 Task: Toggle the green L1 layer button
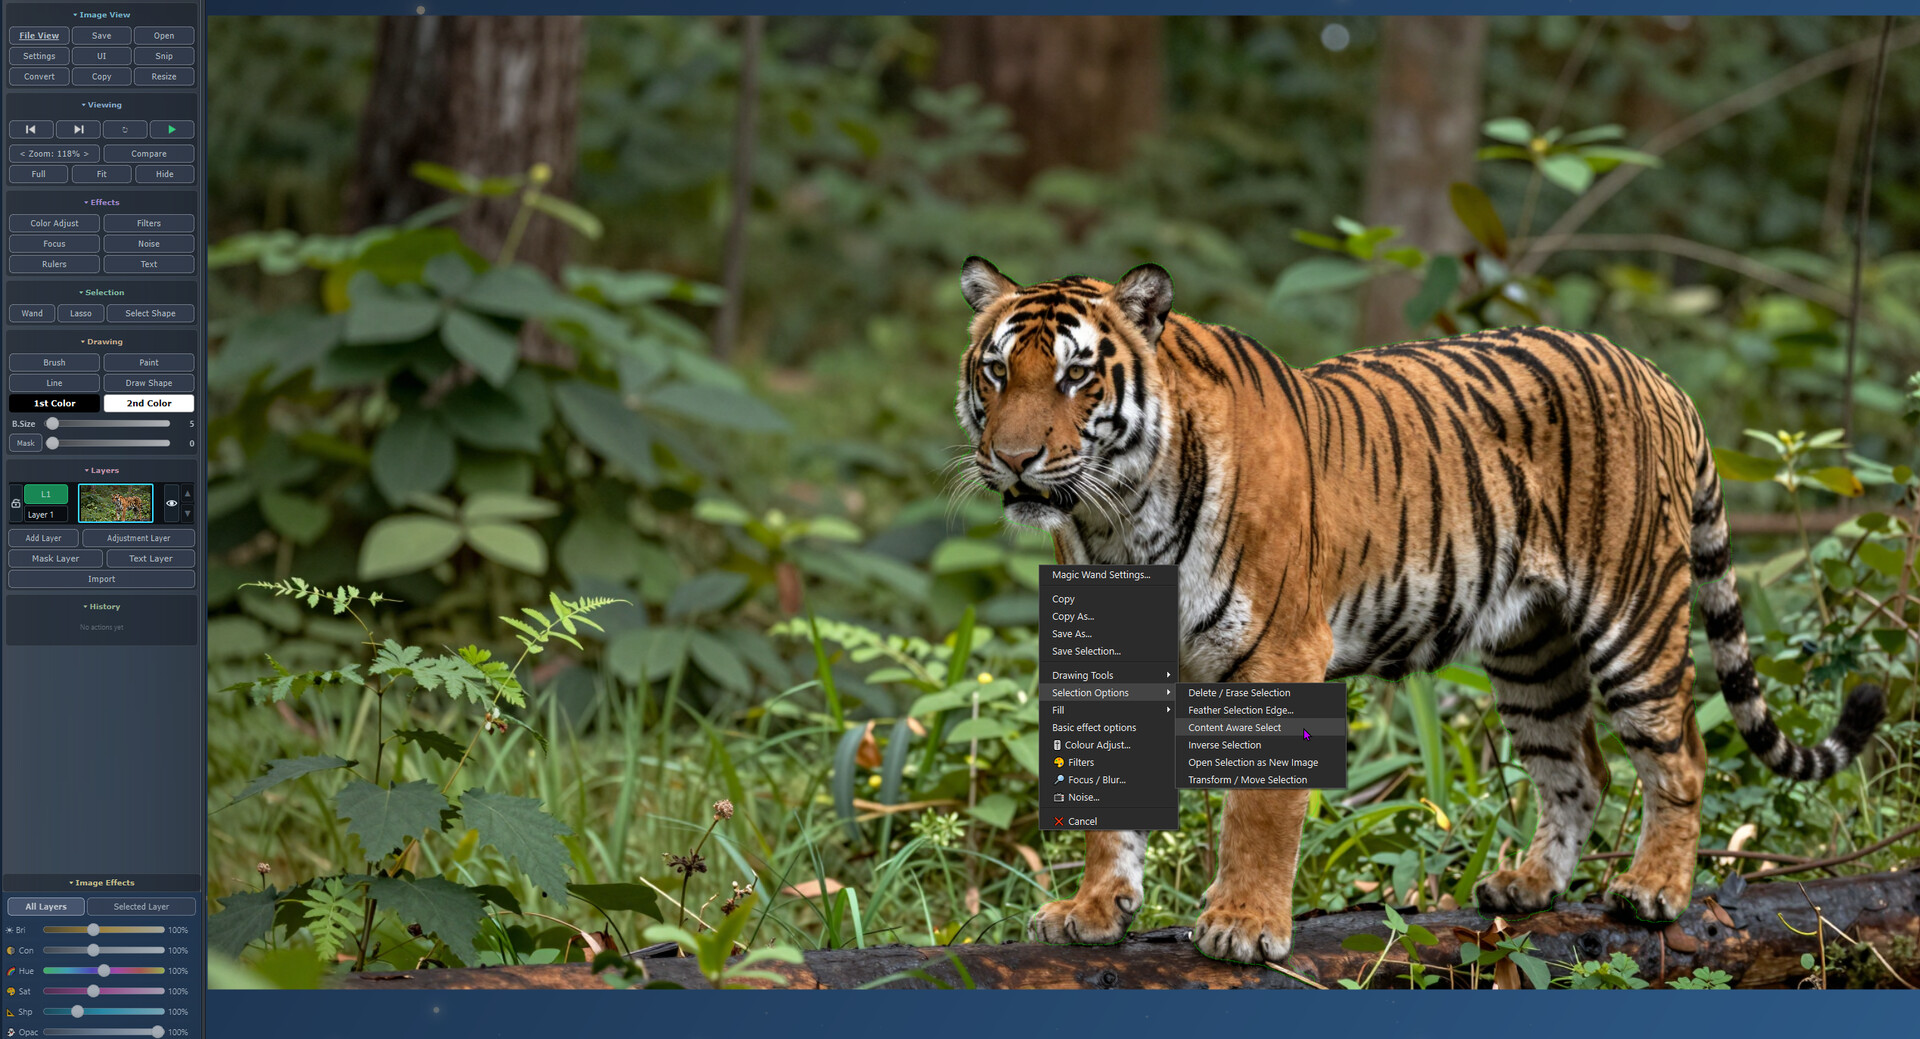(x=46, y=494)
